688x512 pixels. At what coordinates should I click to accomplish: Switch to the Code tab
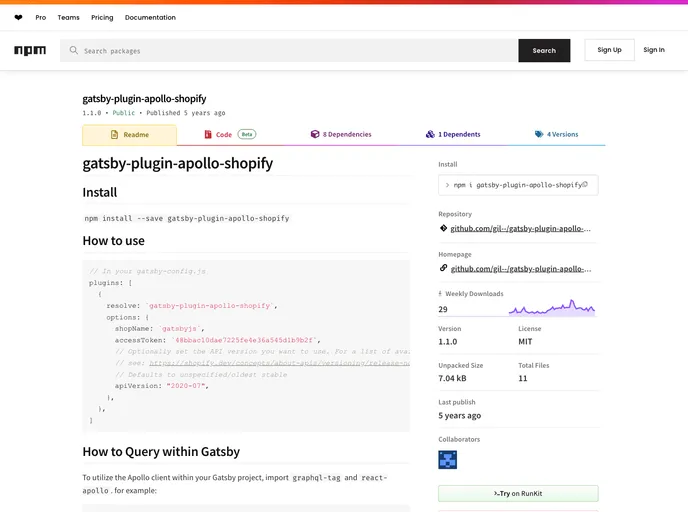230,134
